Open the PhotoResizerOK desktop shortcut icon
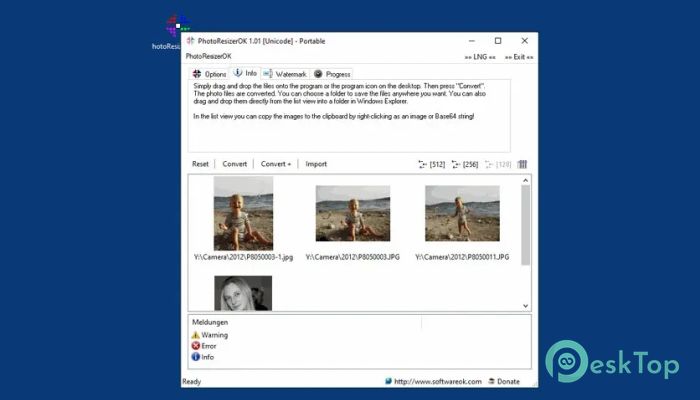The image size is (700, 400). (x=177, y=25)
